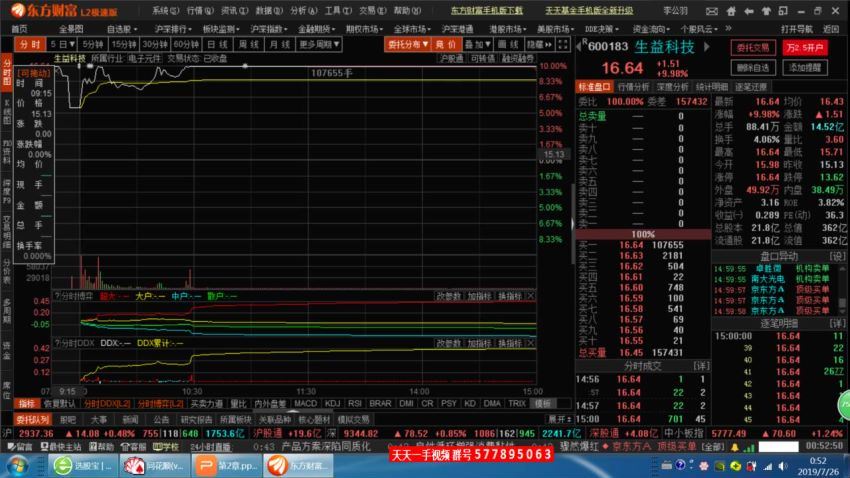Image resolution: width=850 pixels, height=478 pixels.
Task: Click the help question mark beside 分时DDX
Action: 57,343
